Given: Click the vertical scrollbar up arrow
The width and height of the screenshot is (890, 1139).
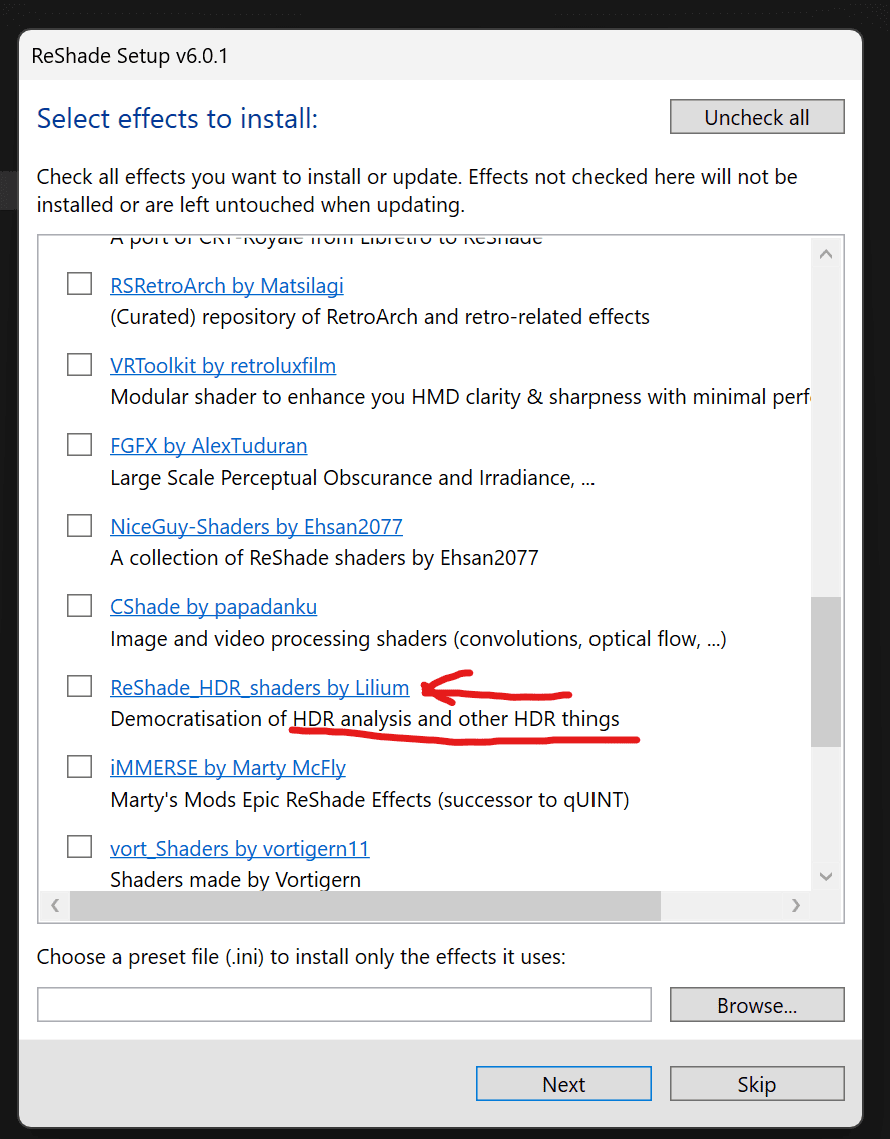Looking at the screenshot, I should pos(825,254).
